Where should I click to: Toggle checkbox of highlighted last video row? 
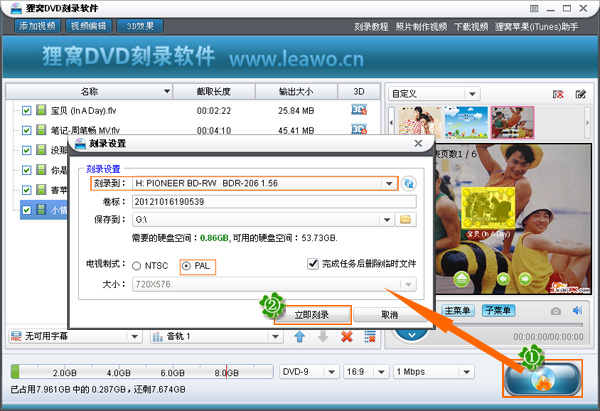[26, 210]
